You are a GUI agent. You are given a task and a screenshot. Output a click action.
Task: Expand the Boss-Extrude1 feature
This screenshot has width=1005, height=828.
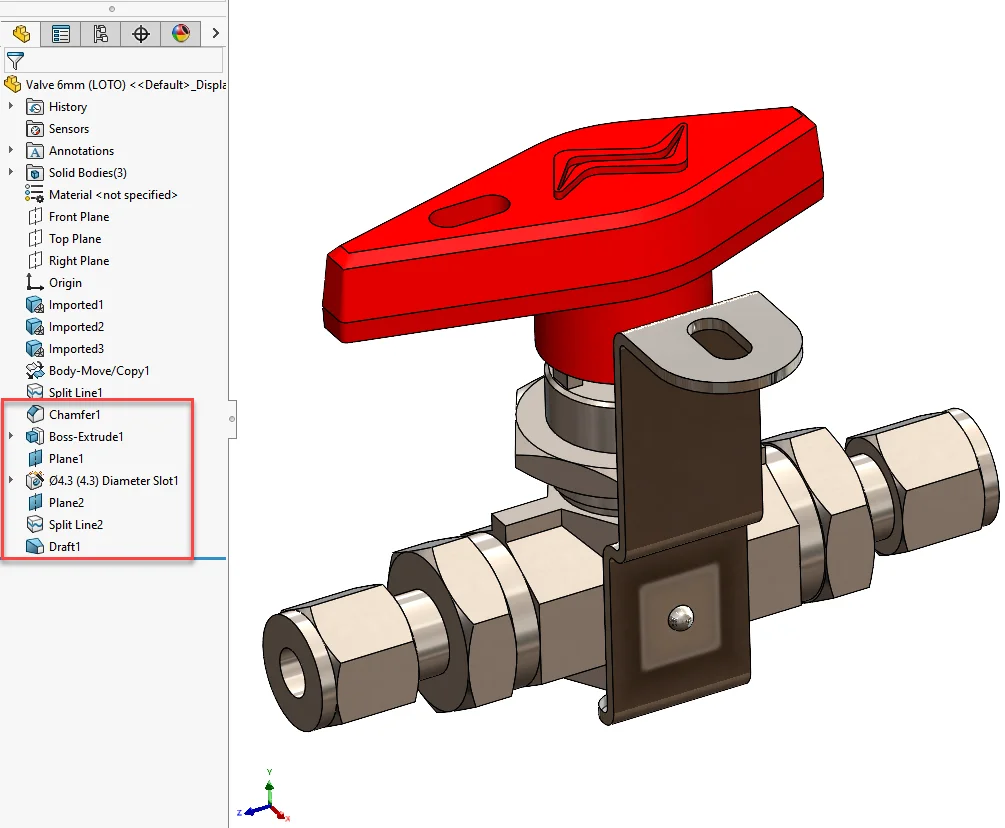coord(11,437)
